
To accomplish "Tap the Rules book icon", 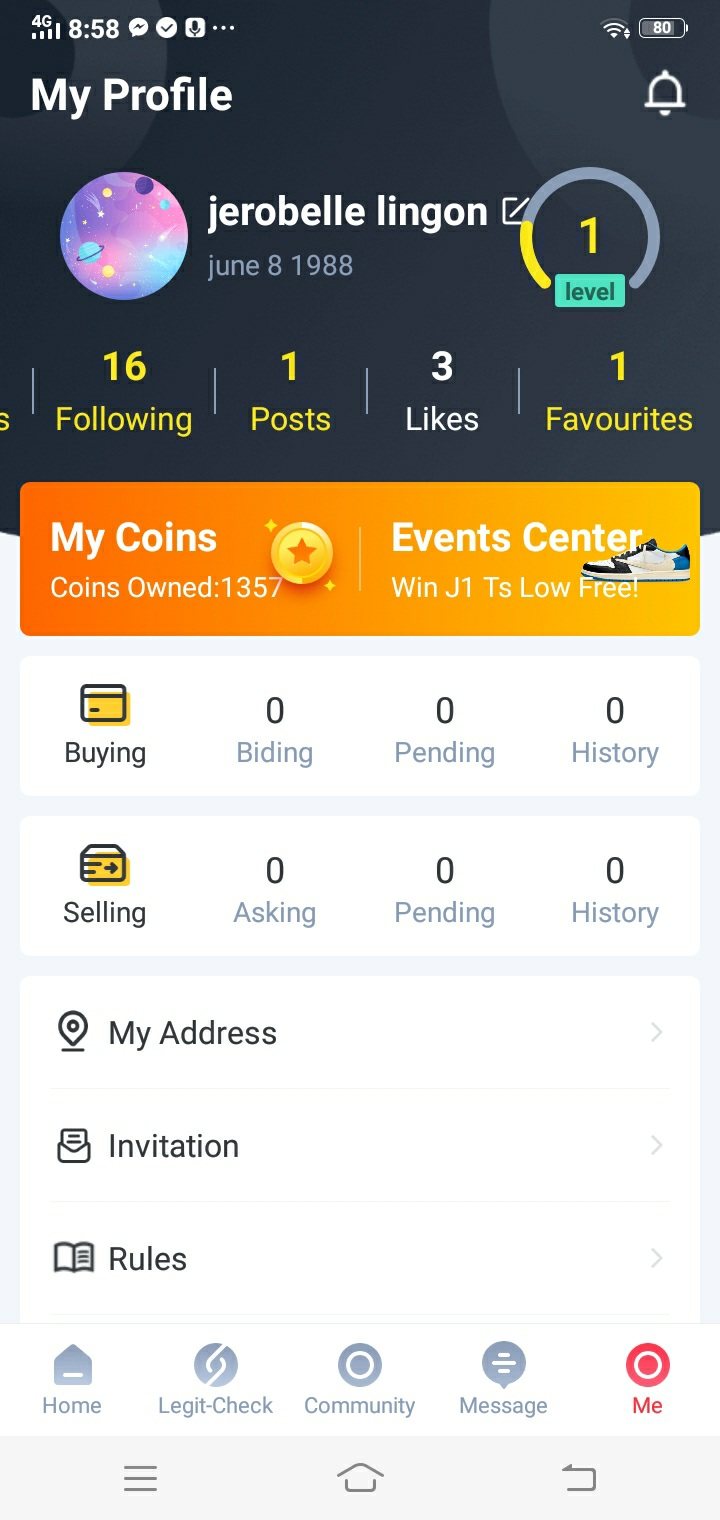I will (73, 1258).
